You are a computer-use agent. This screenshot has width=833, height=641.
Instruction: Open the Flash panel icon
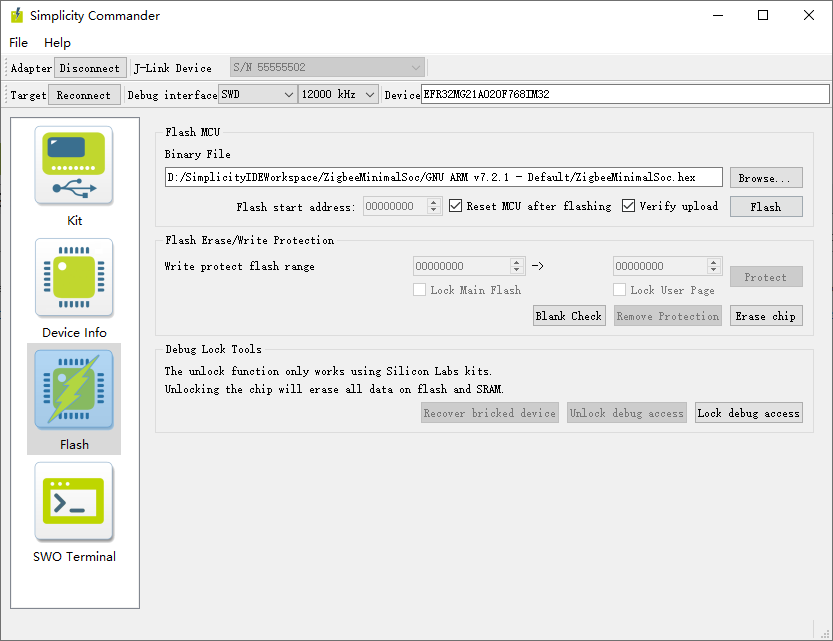pyautogui.click(x=74, y=390)
